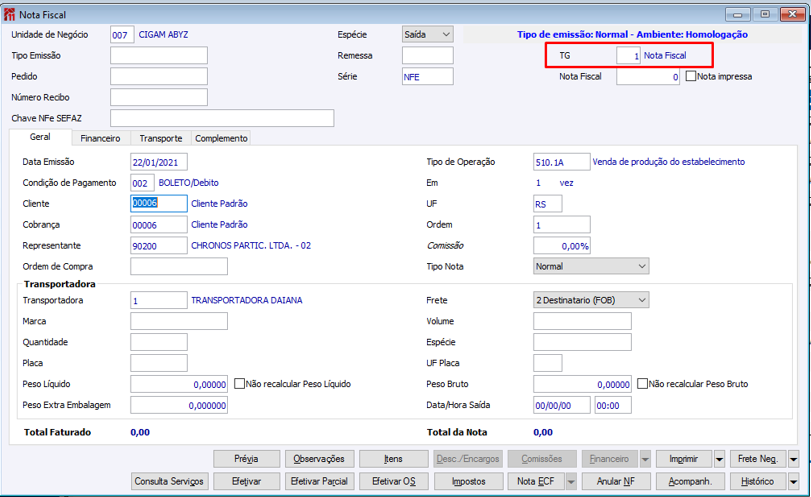Screen dimensions: 811x497
Task: Click the UF Placa input field
Action: (x=548, y=363)
